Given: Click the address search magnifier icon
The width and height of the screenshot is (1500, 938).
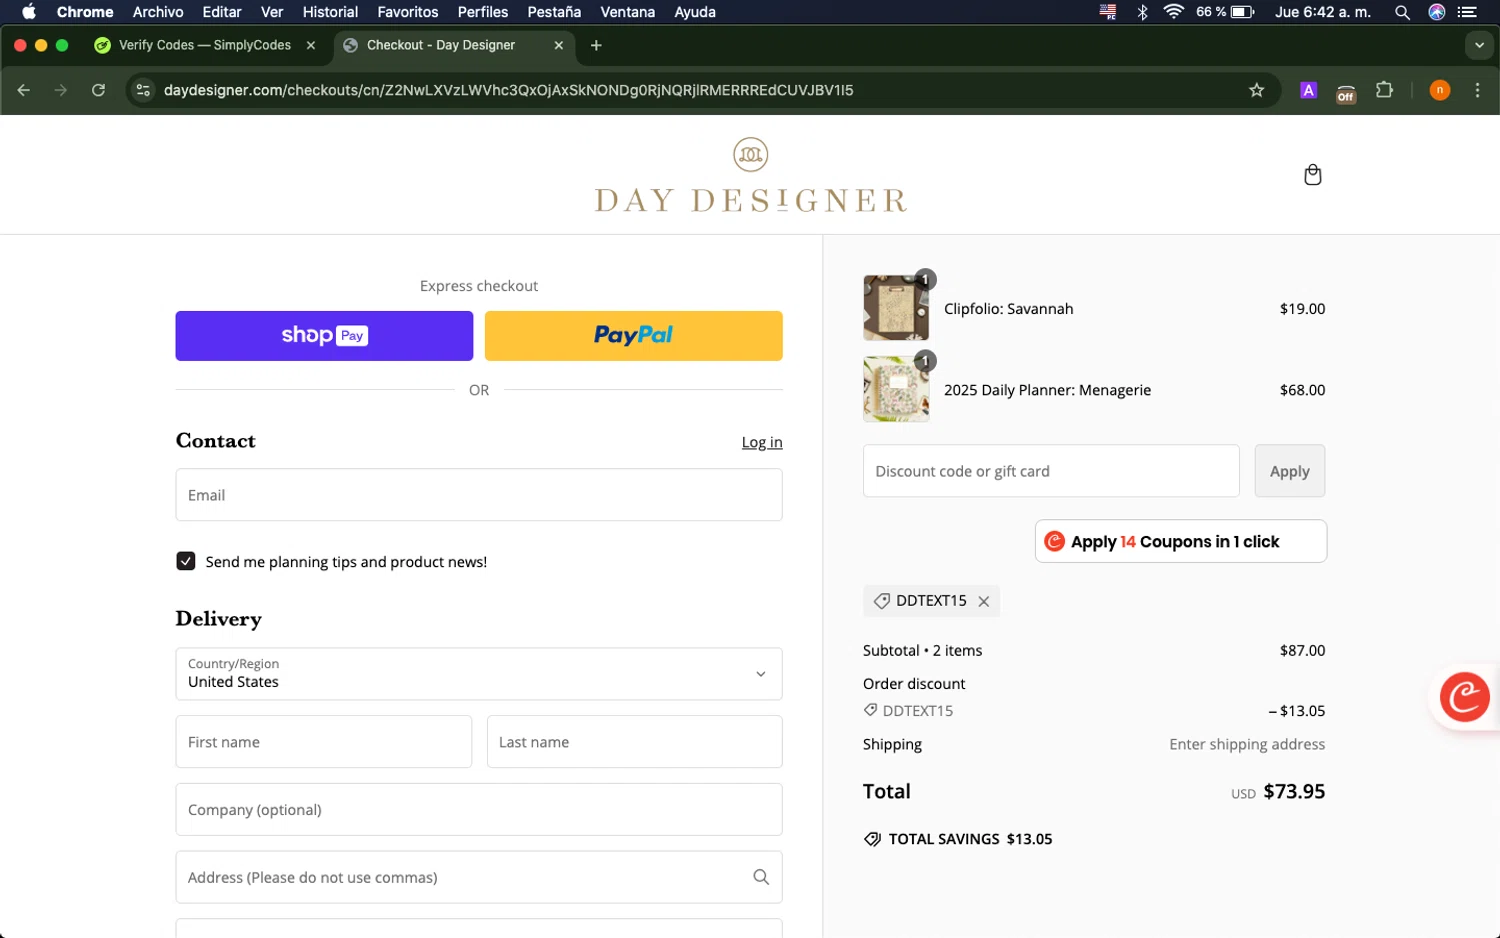Looking at the screenshot, I should pyautogui.click(x=761, y=877).
